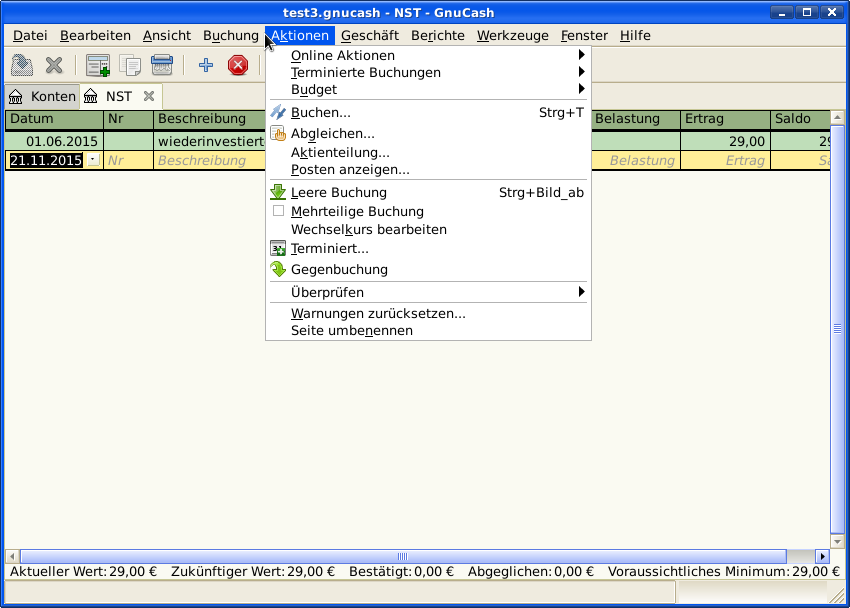Close the NST tab
Screen dimensions: 850x608
(149, 96)
